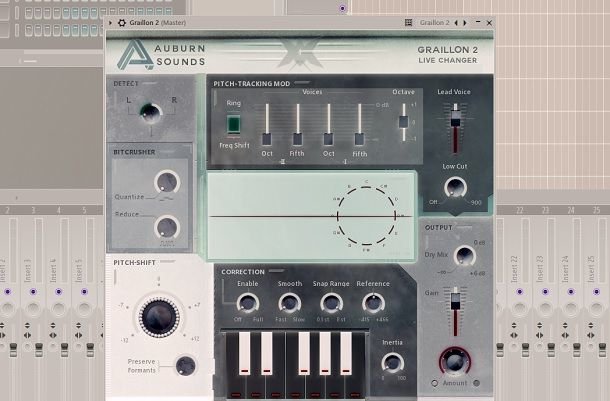
Task: Select the next preset arrow
Action: (465, 23)
